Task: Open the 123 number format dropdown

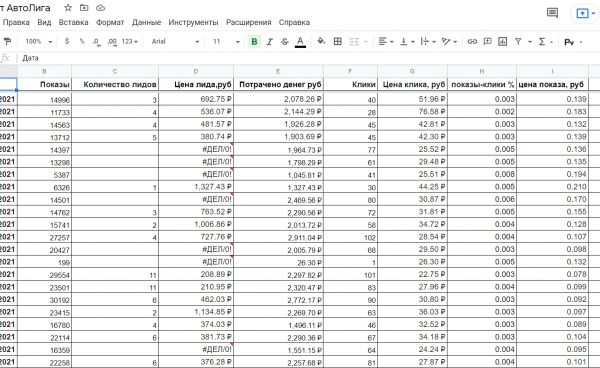Action: tap(130, 41)
